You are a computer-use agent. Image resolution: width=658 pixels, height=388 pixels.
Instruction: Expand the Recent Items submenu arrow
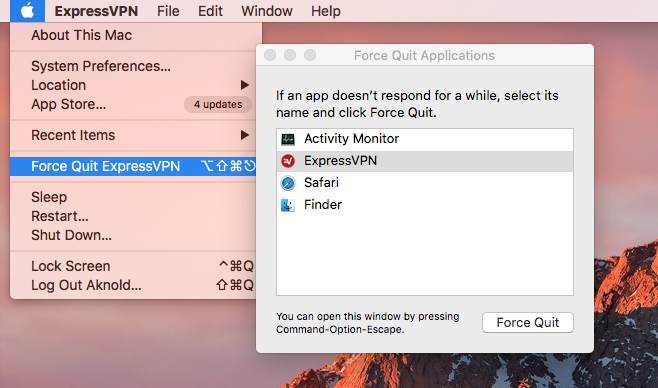pos(245,135)
